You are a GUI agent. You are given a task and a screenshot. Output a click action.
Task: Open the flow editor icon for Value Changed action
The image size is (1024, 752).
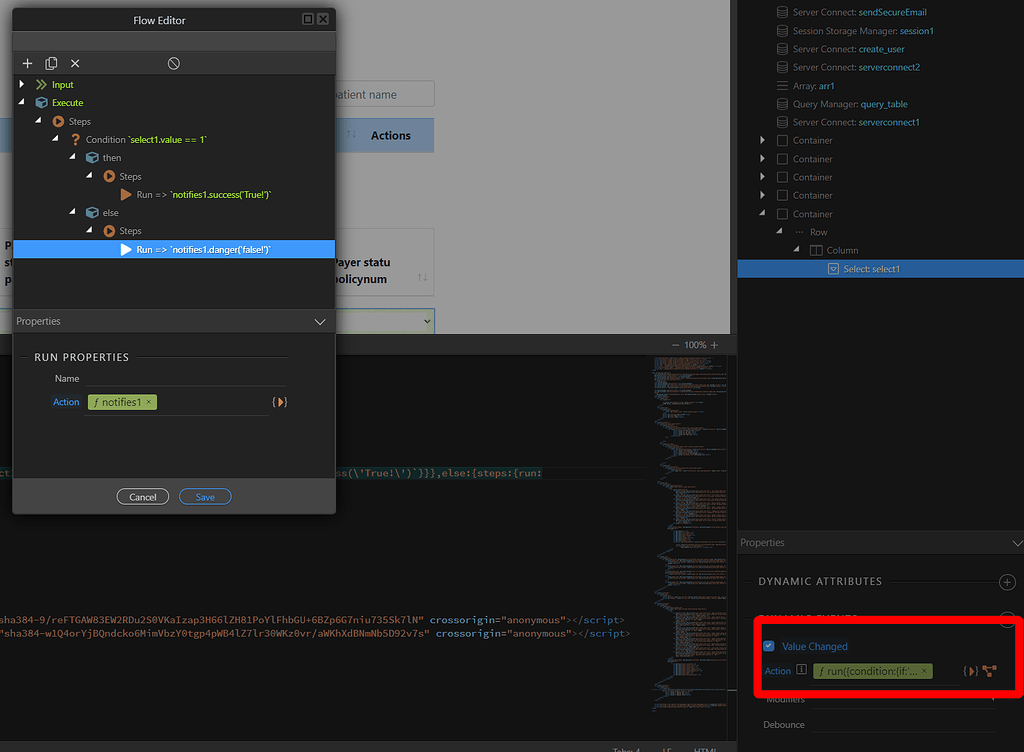click(990, 671)
